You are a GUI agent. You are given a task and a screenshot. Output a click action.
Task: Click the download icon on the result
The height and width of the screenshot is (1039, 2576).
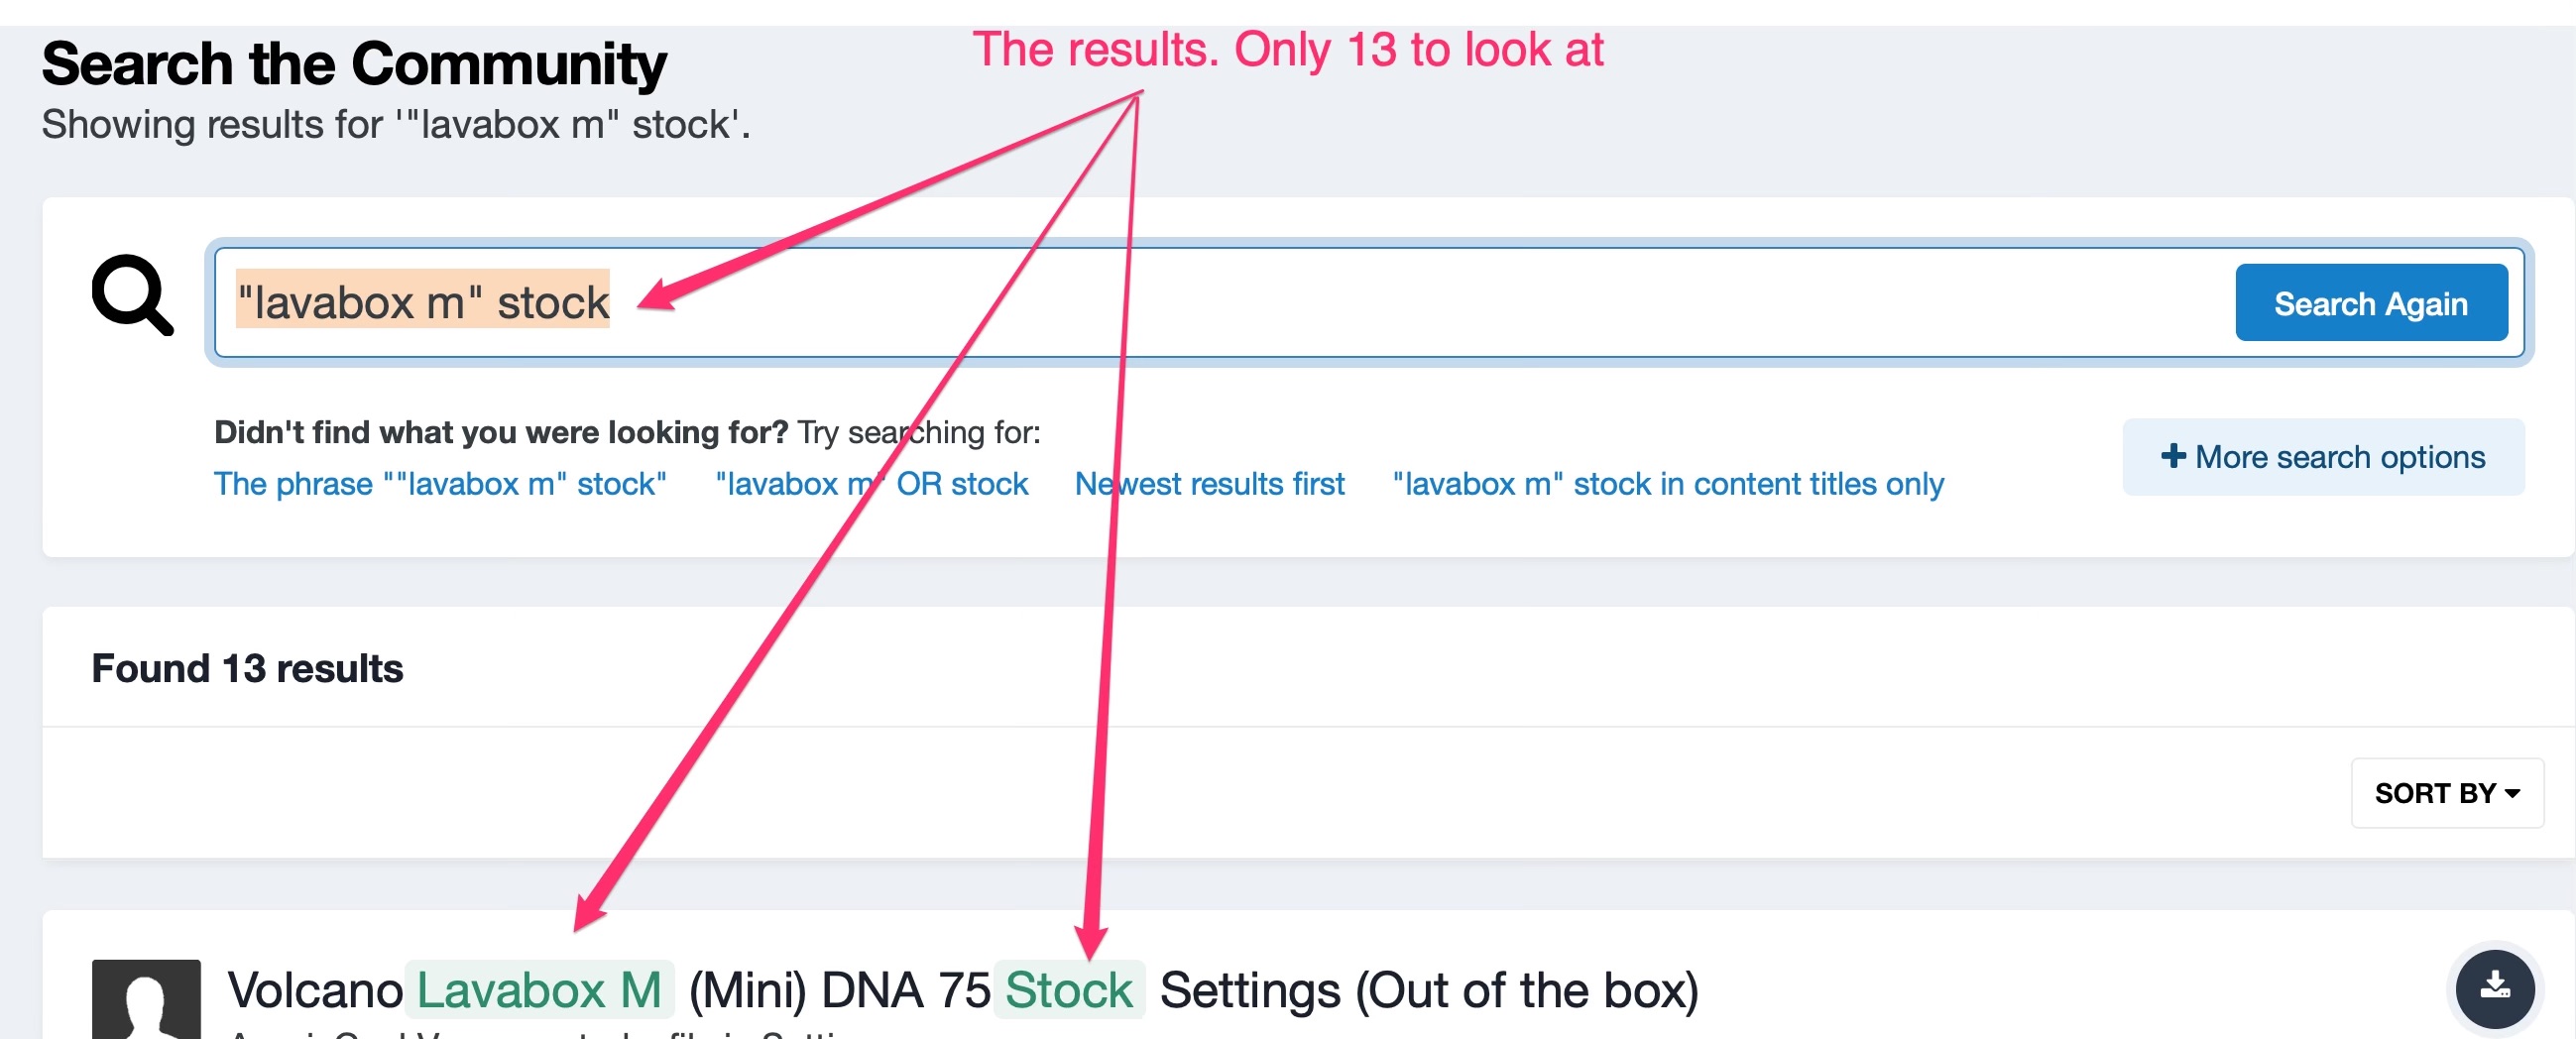click(2494, 987)
